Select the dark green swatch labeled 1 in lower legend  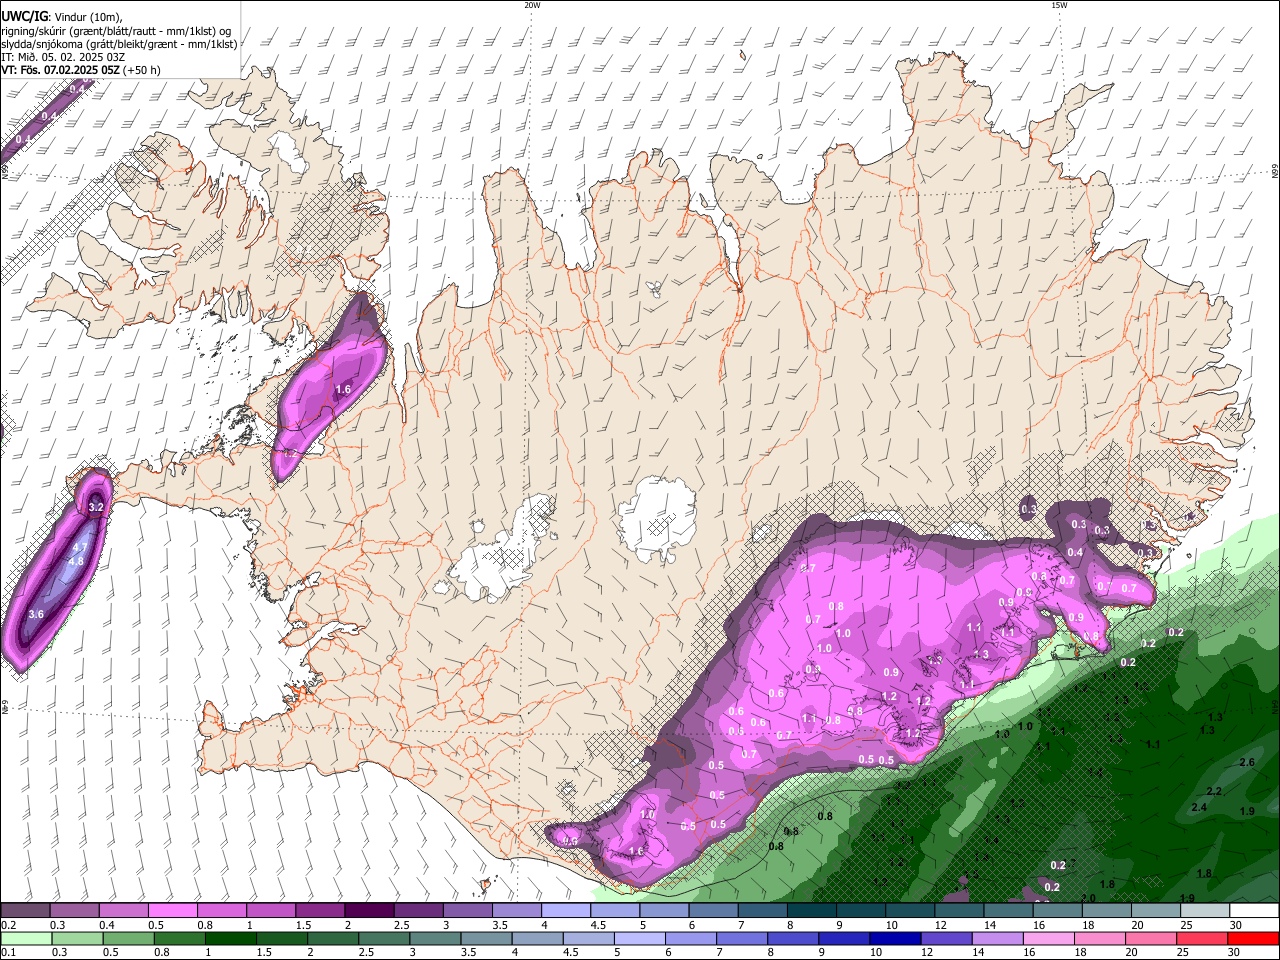pos(228,938)
